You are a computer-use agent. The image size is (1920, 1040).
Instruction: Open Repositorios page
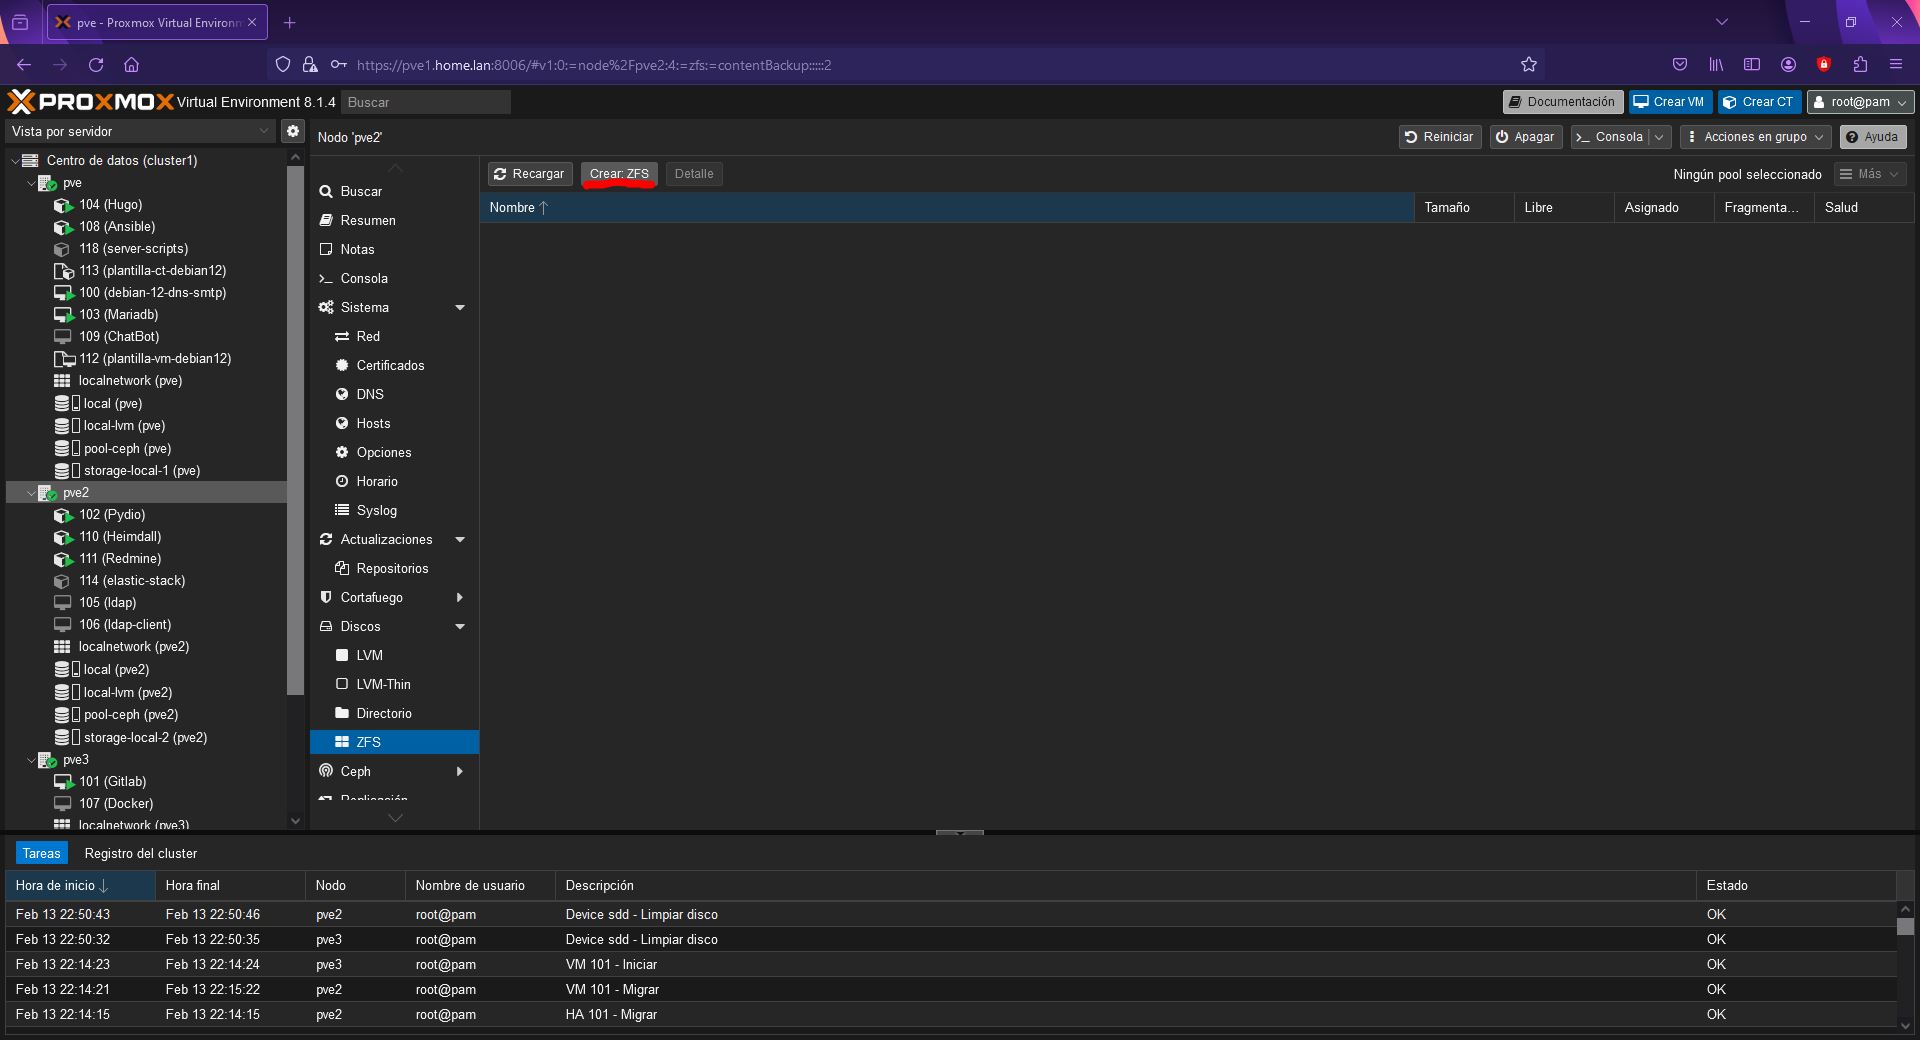[394, 568]
